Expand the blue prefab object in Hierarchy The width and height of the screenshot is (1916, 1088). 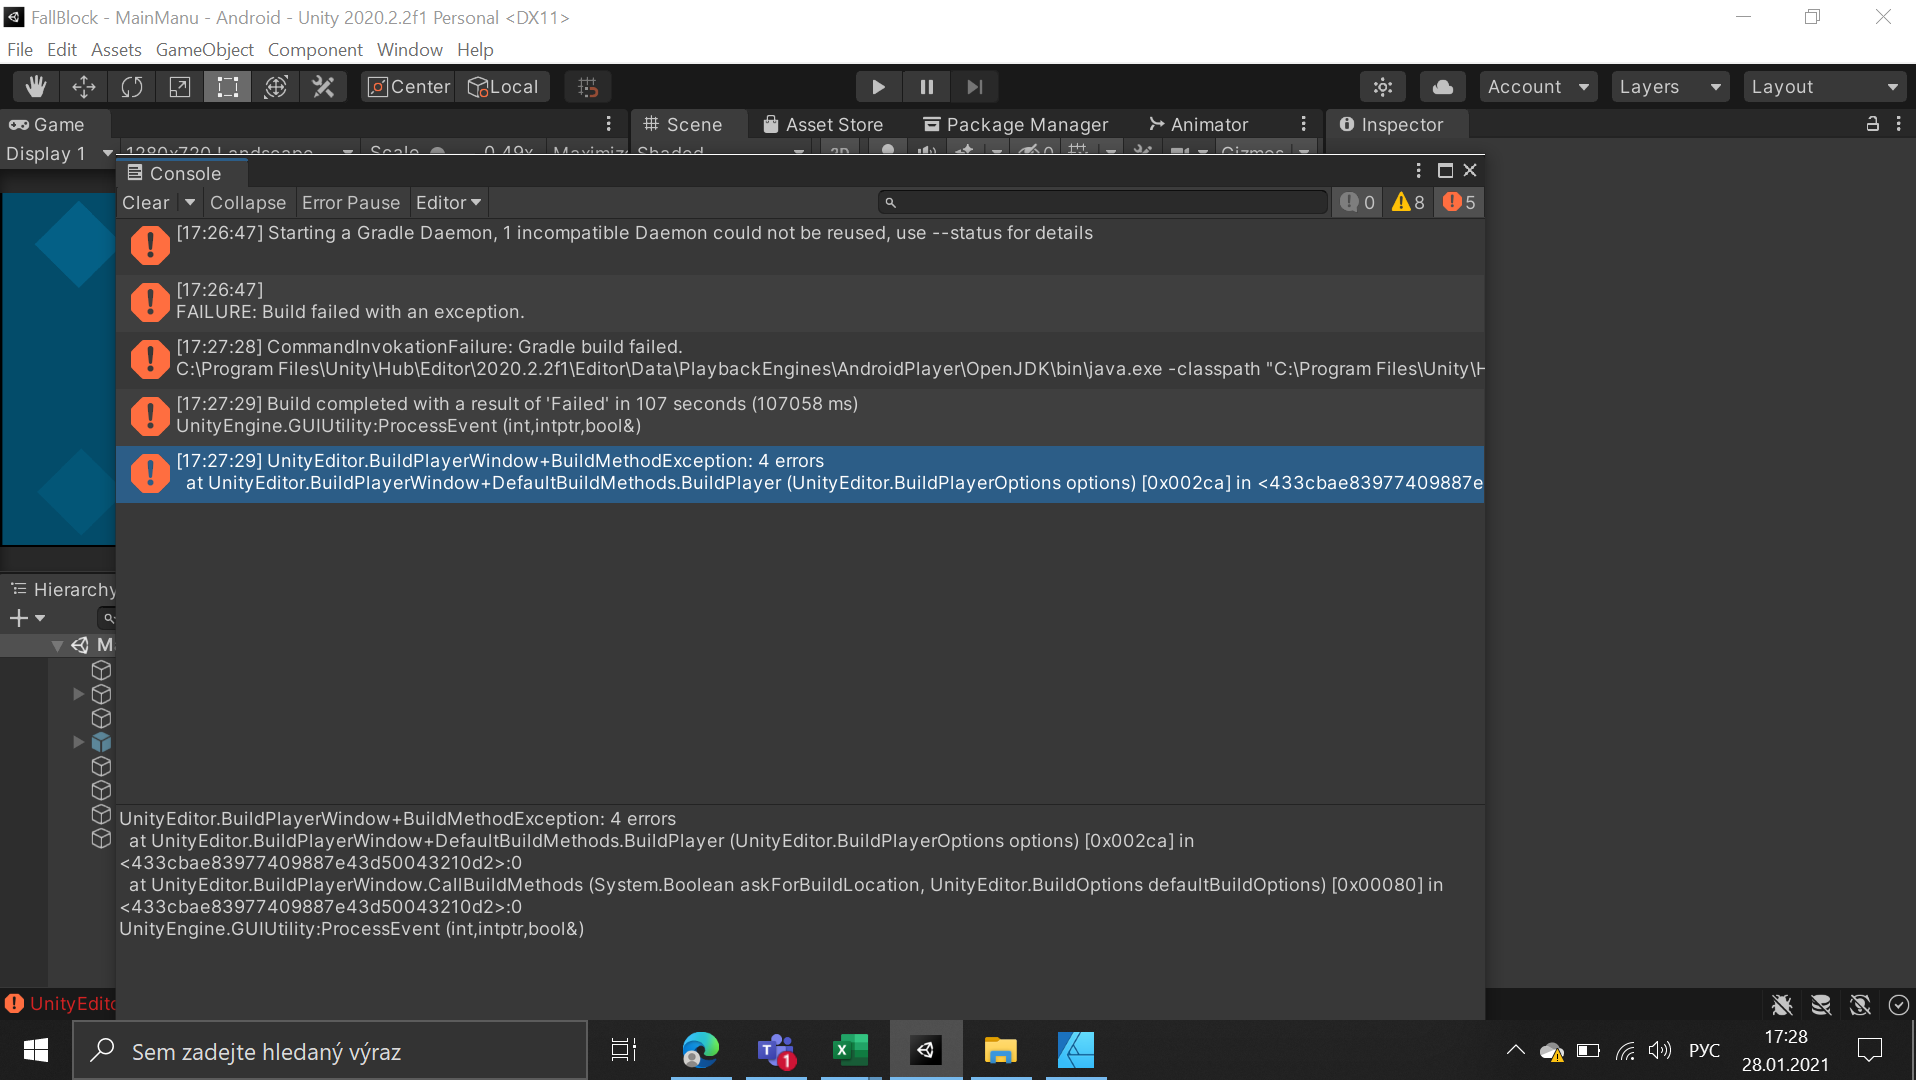(78, 742)
